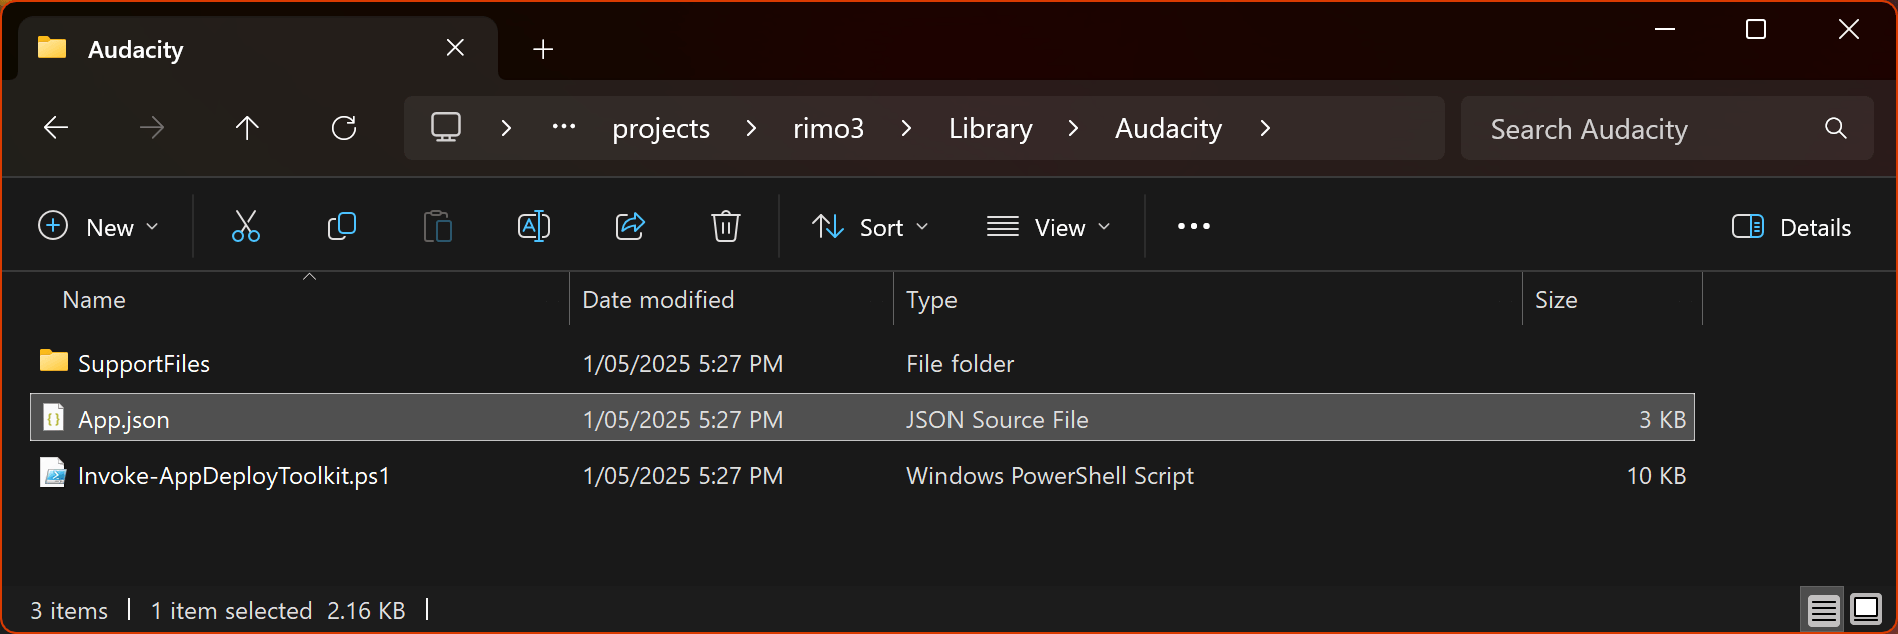Viewport: 1898px width, 634px height.
Task: Open the View layout dropdown
Action: [x=1048, y=227]
